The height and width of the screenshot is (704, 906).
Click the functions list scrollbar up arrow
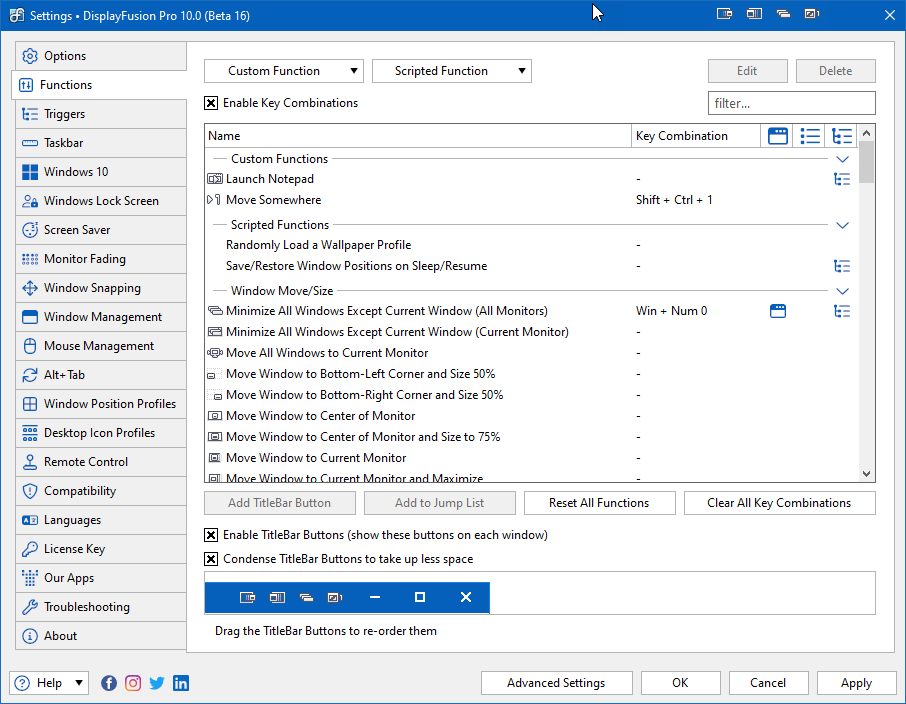pos(866,133)
